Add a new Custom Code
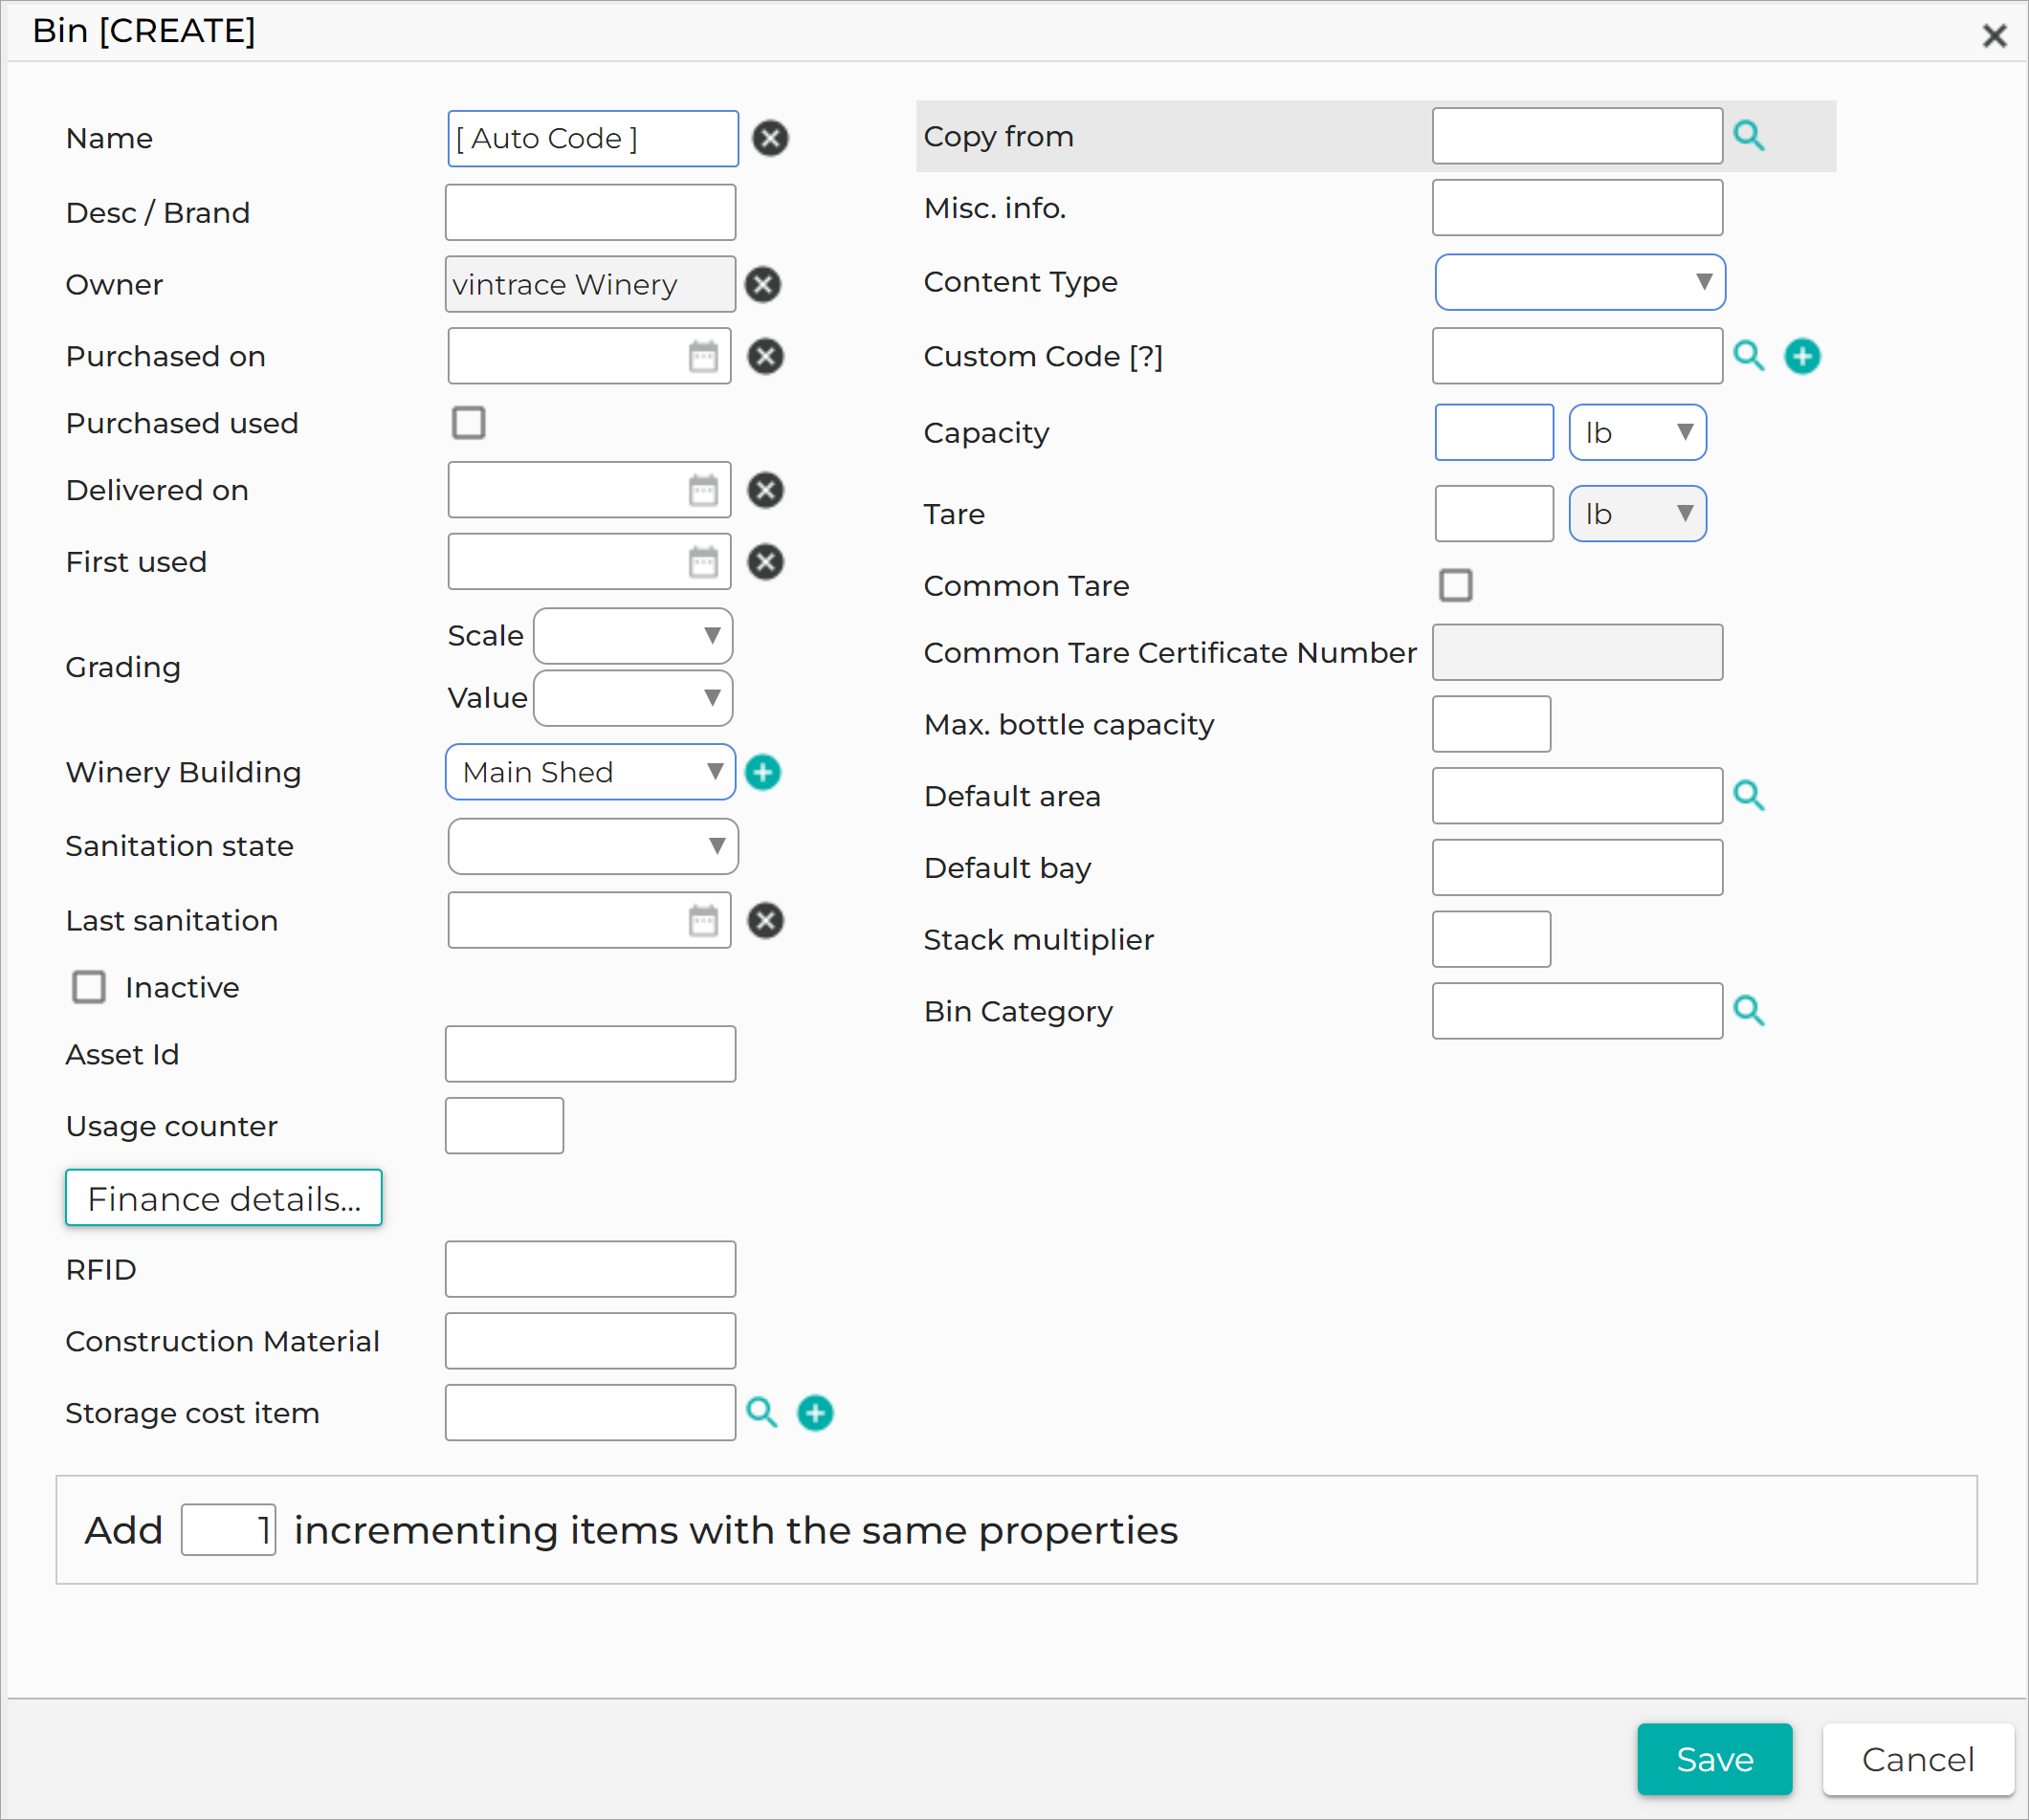The image size is (2029, 1820). point(1802,356)
